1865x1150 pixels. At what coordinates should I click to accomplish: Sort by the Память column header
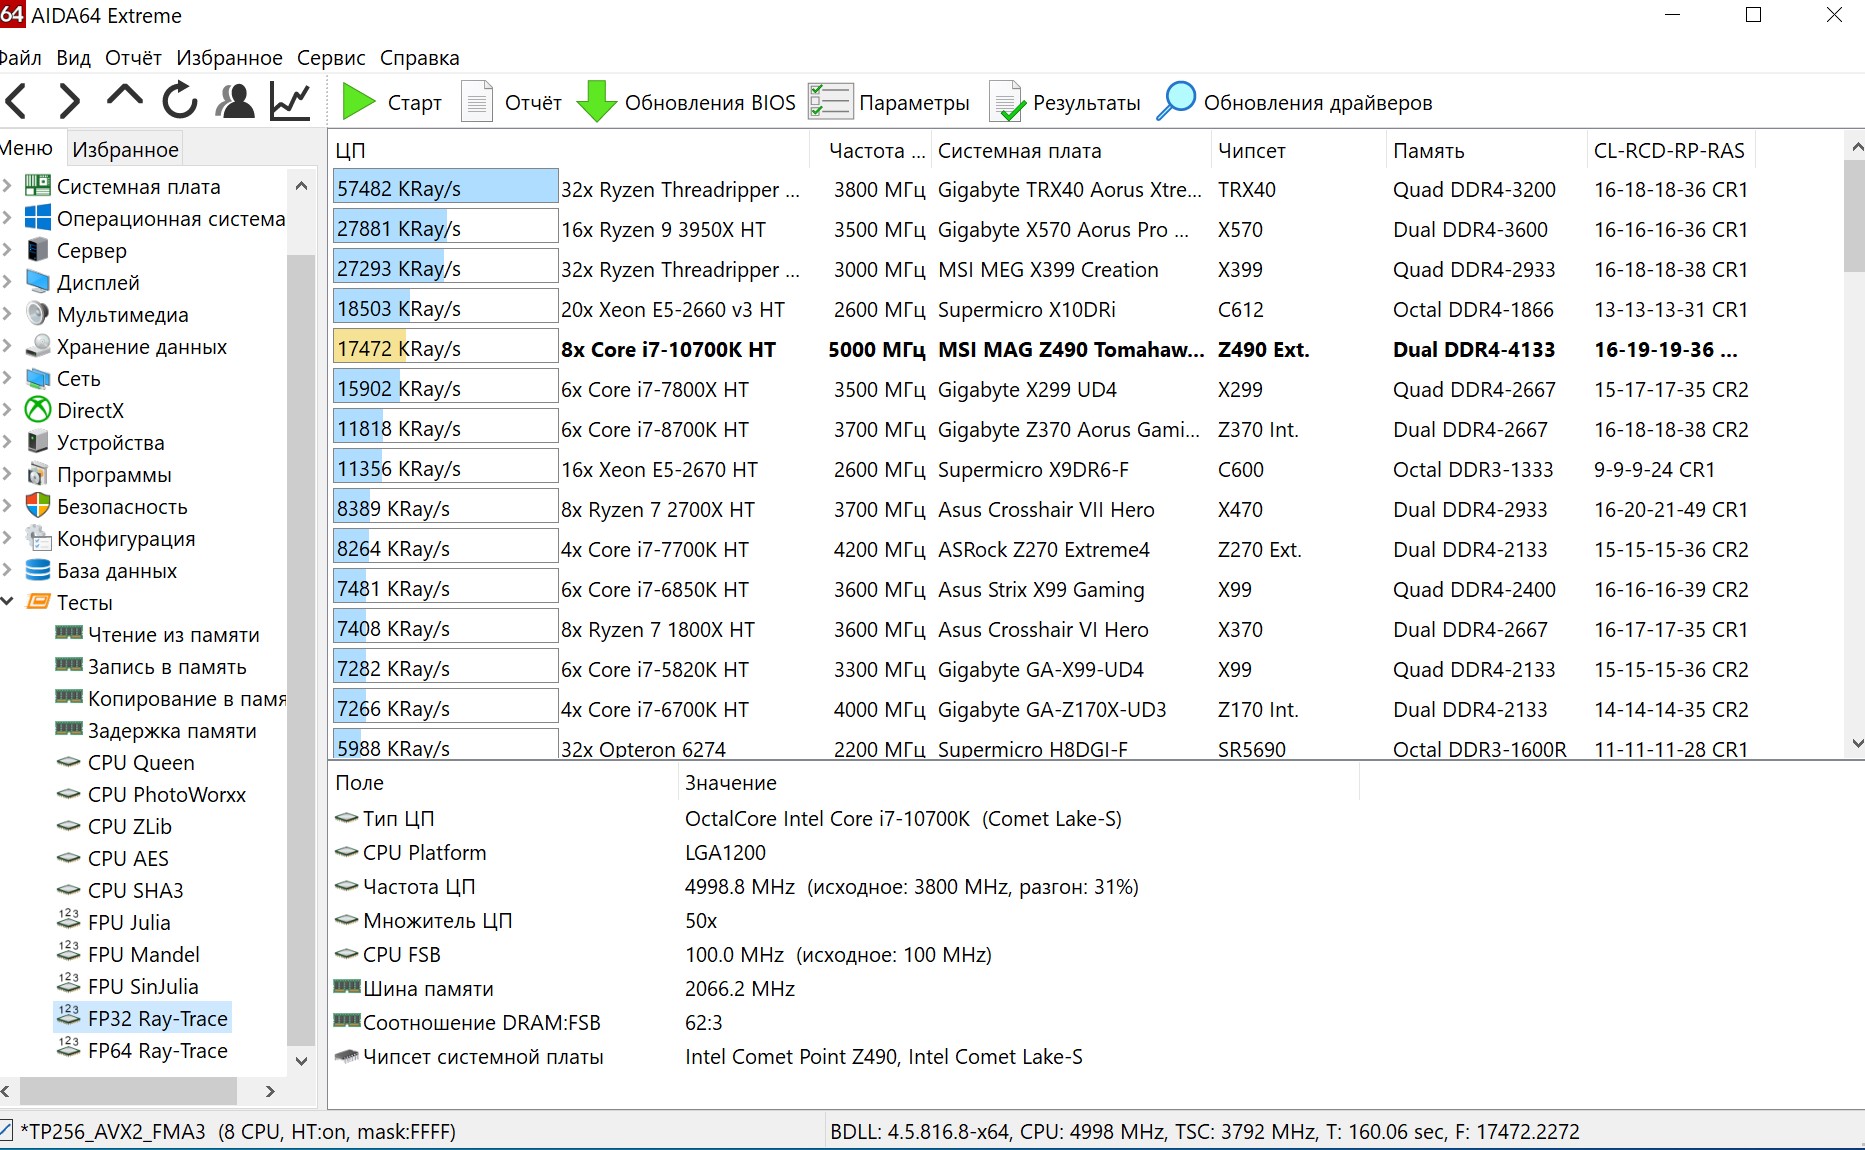1428,151
